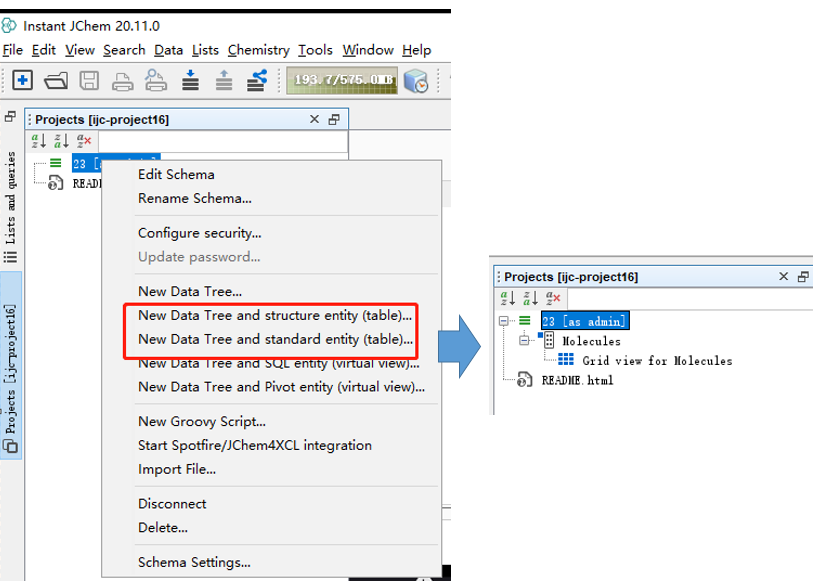The image size is (817, 582).
Task: Restore right Projects panel window icon
Action: [x=803, y=277]
